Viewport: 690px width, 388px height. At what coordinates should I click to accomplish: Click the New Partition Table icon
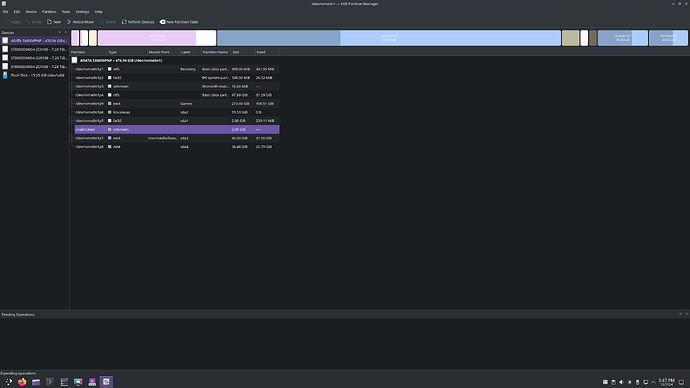click(x=162, y=22)
